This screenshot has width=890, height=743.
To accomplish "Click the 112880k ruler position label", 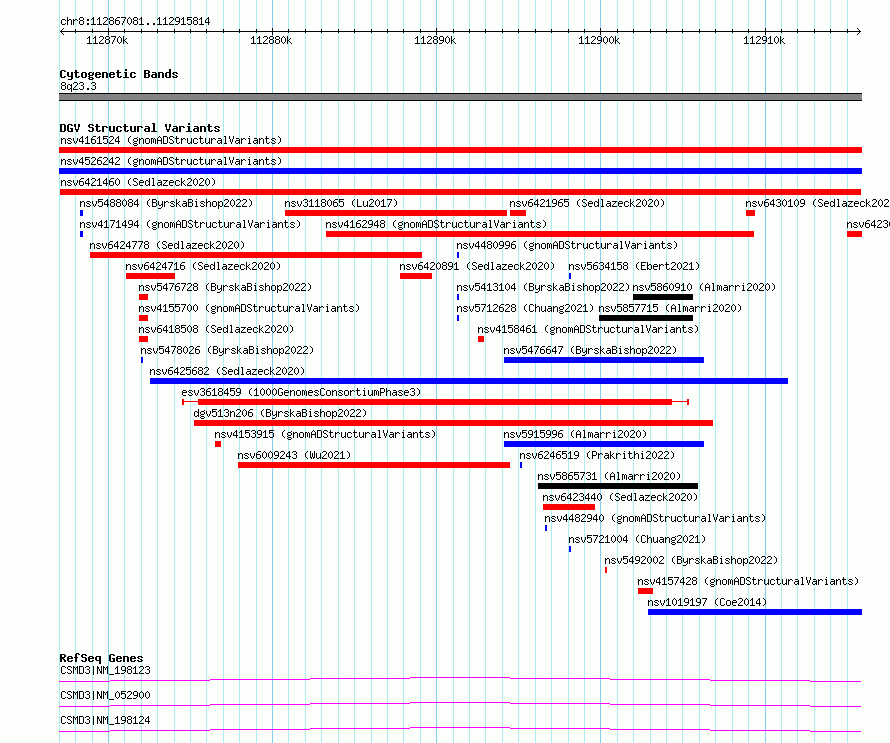I will [271, 40].
